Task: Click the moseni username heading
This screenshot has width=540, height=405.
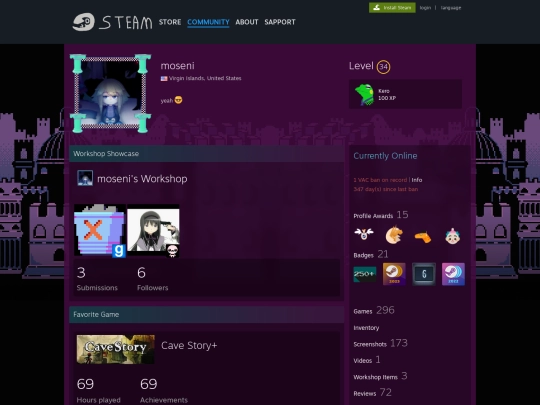Action: pyautogui.click(x=177, y=66)
